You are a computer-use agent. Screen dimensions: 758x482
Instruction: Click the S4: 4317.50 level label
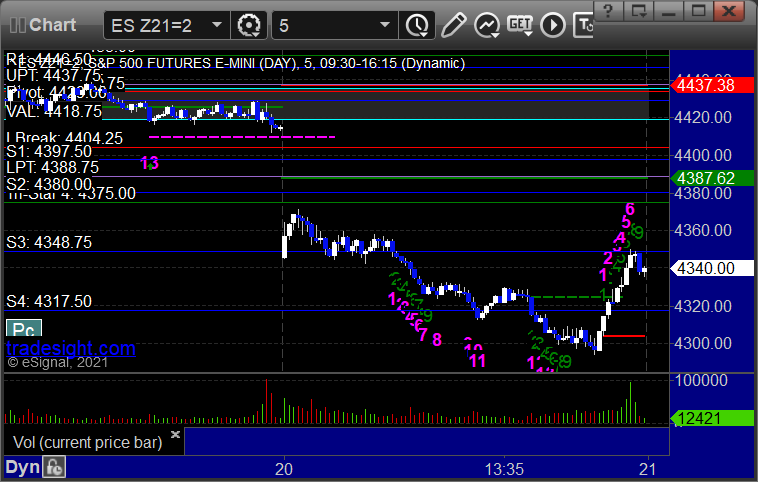(49, 301)
